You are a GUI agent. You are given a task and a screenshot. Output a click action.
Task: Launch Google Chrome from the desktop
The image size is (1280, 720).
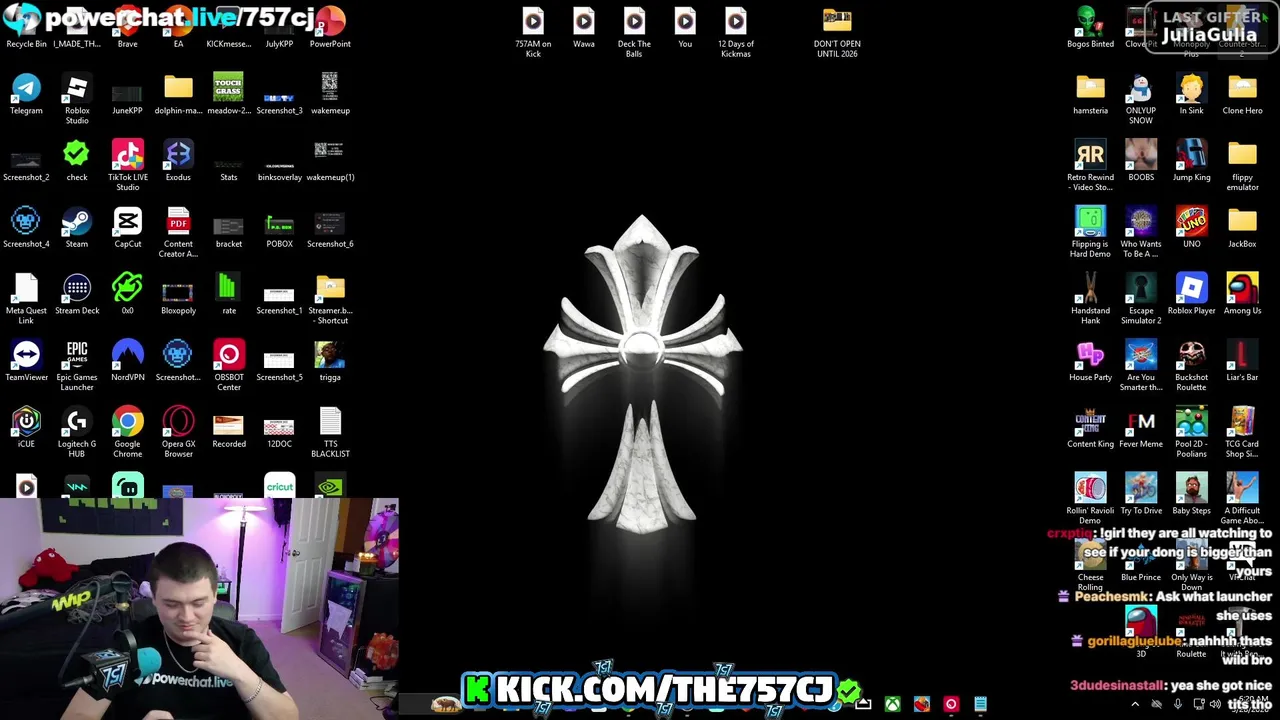coord(127,432)
